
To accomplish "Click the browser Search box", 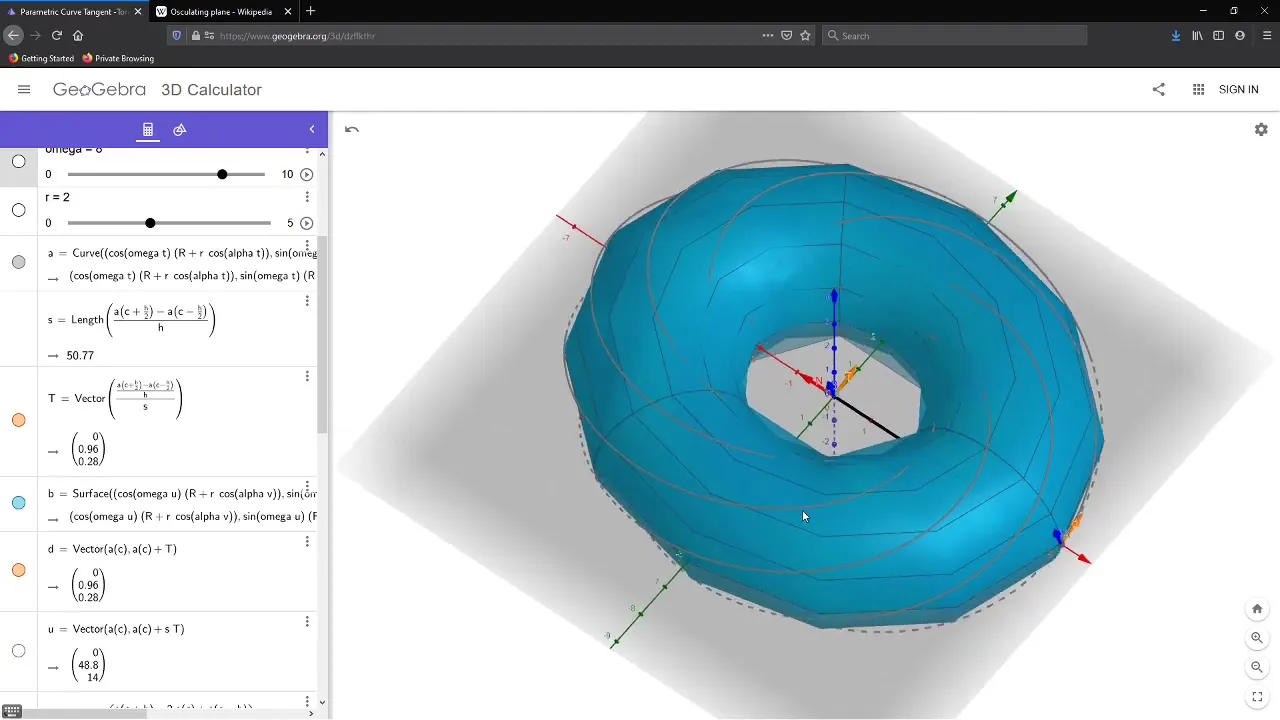I will click(x=954, y=35).
